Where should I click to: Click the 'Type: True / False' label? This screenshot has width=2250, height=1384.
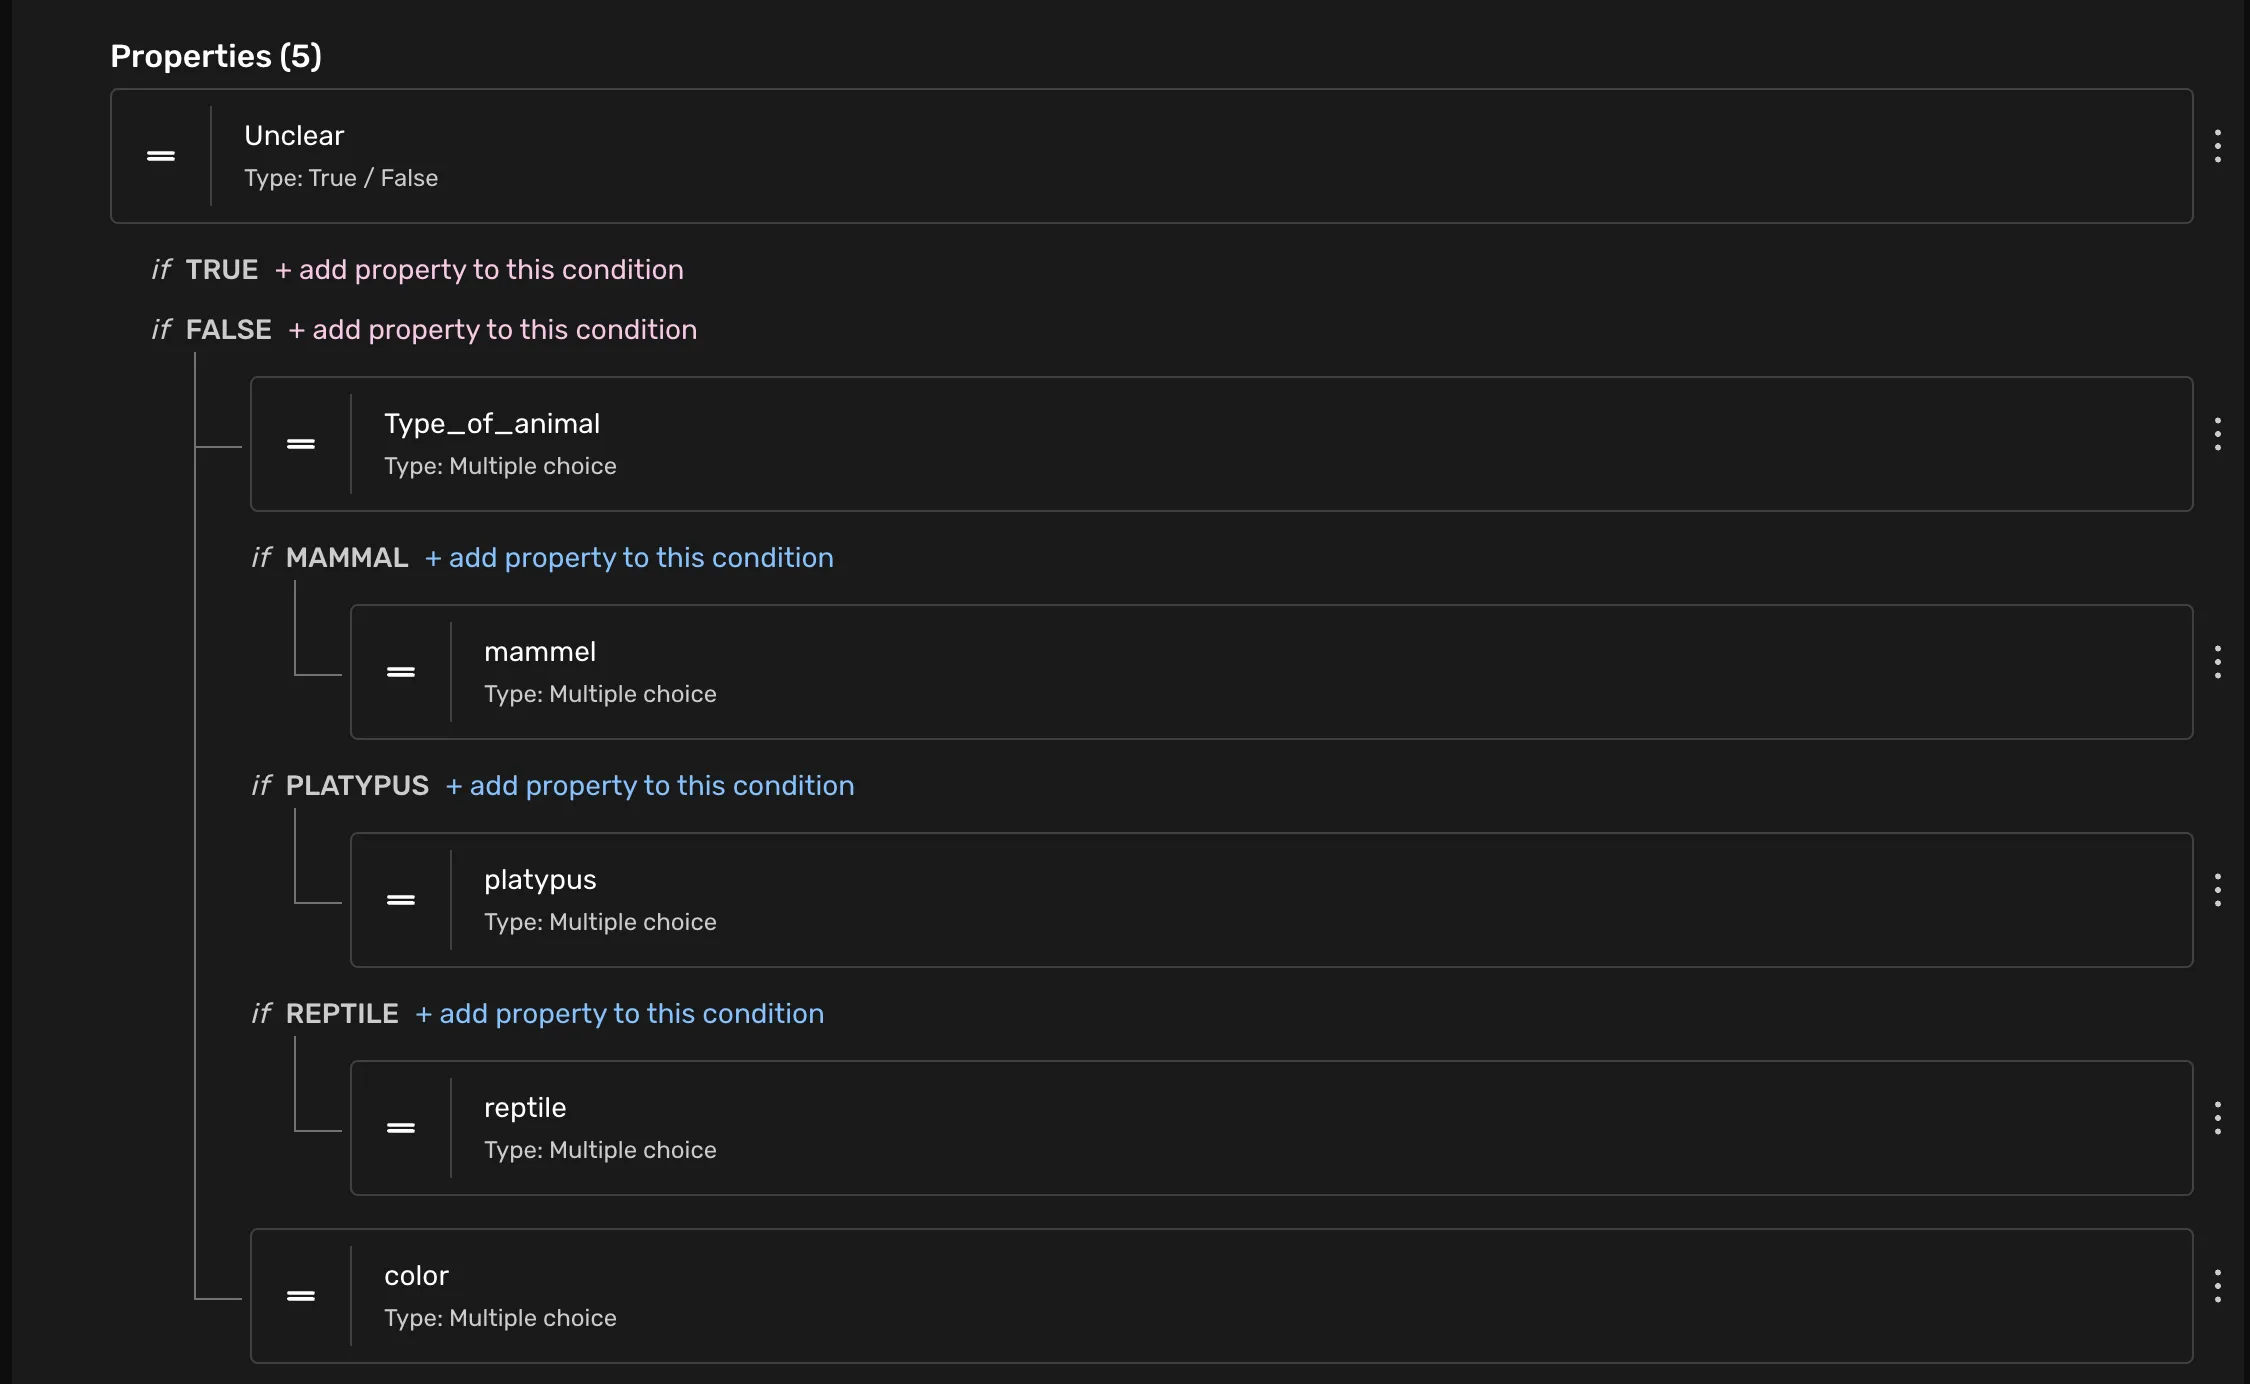coord(341,178)
